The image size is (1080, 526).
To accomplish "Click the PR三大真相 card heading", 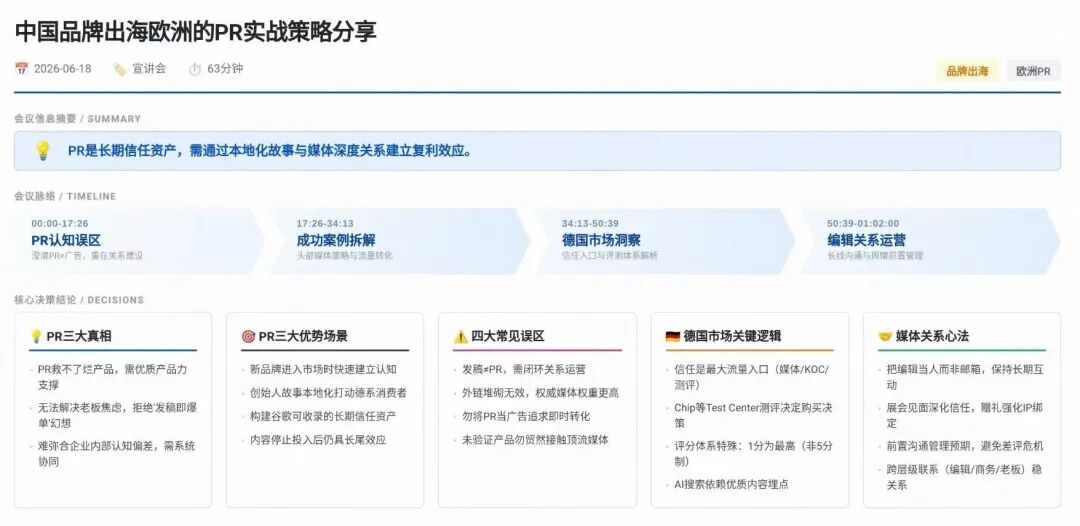I will pyautogui.click(x=79, y=337).
